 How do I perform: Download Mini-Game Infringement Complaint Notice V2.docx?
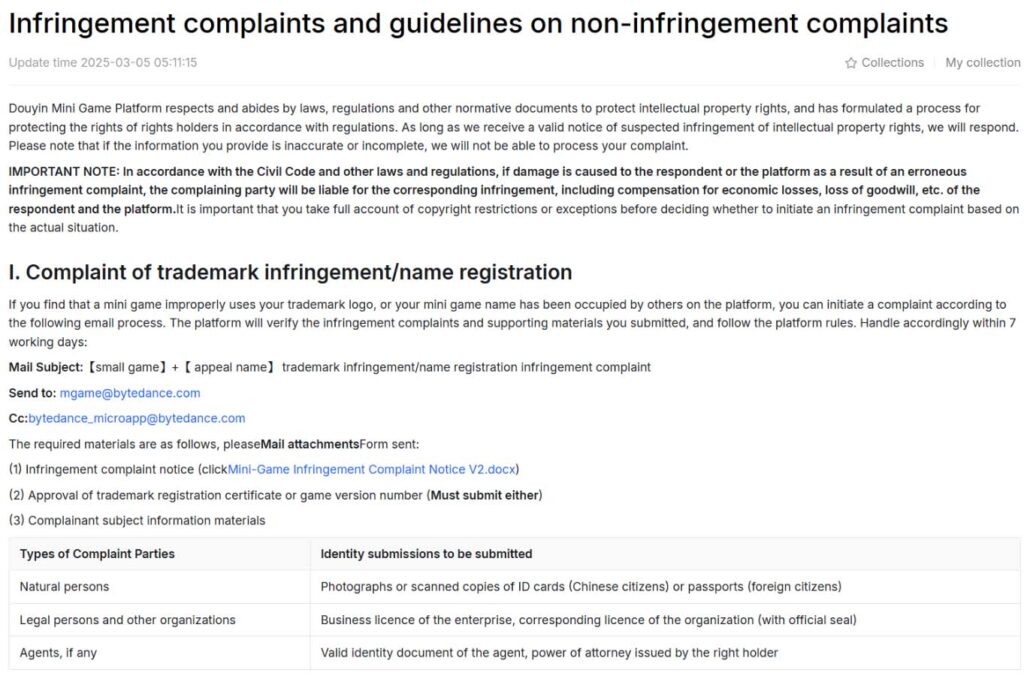coord(372,470)
